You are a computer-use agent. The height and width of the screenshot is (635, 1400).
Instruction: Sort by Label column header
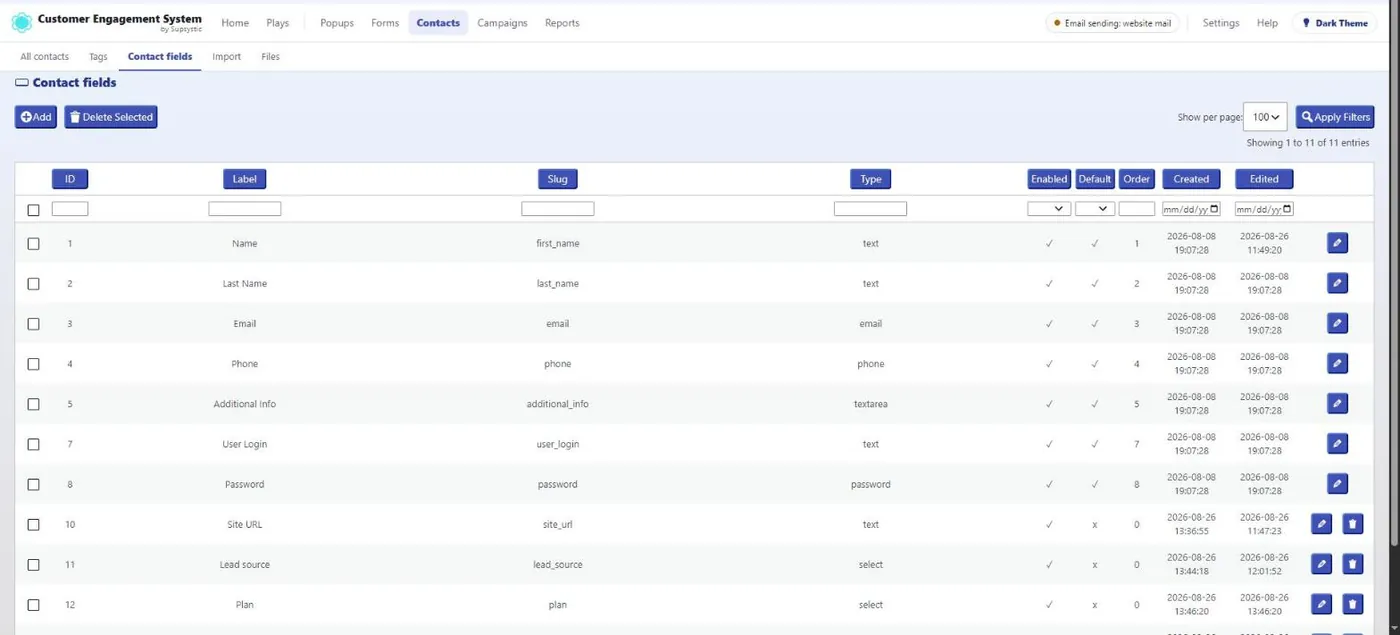coord(244,179)
